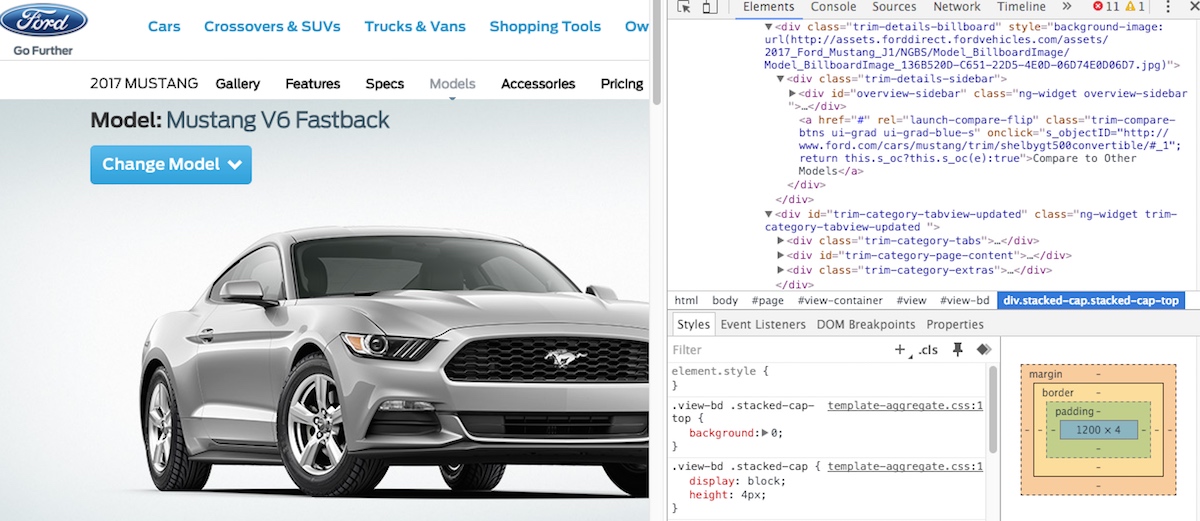Click the padding label in box model
Screen dimensions: 1200x521
point(1075,411)
